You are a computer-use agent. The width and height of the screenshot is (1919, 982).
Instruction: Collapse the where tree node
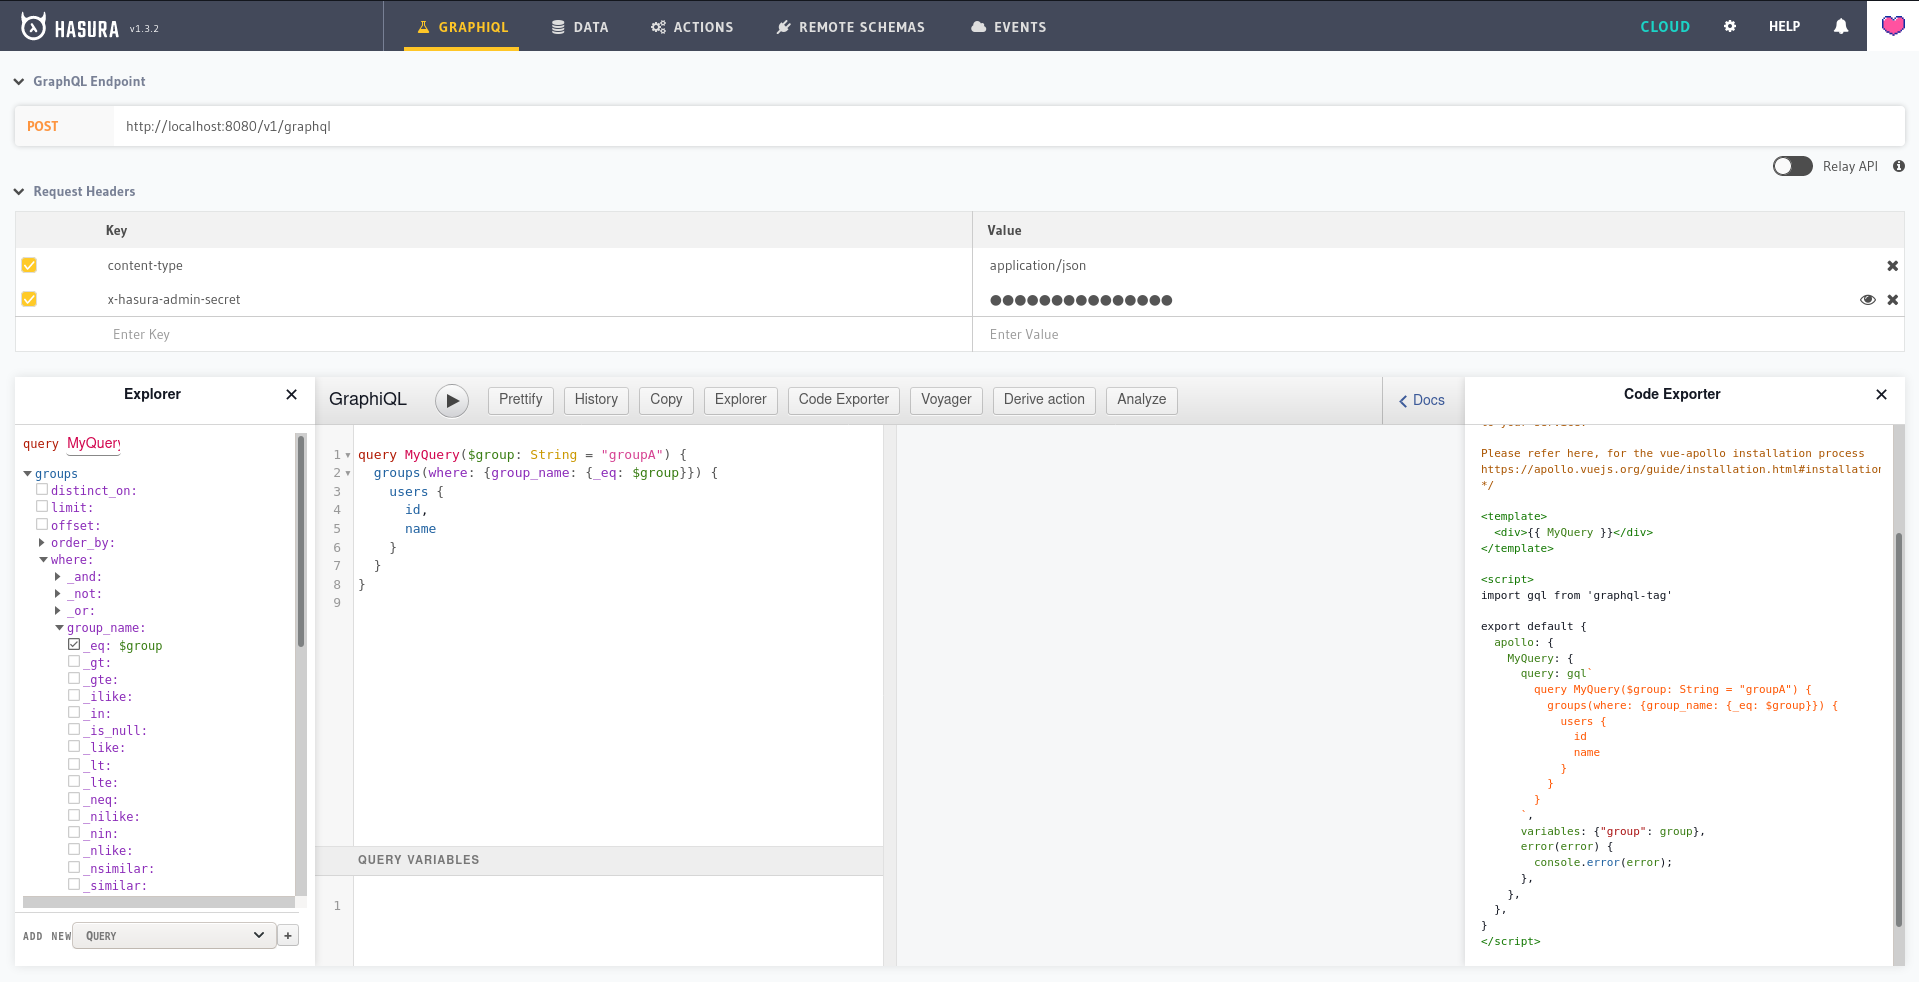(43, 560)
